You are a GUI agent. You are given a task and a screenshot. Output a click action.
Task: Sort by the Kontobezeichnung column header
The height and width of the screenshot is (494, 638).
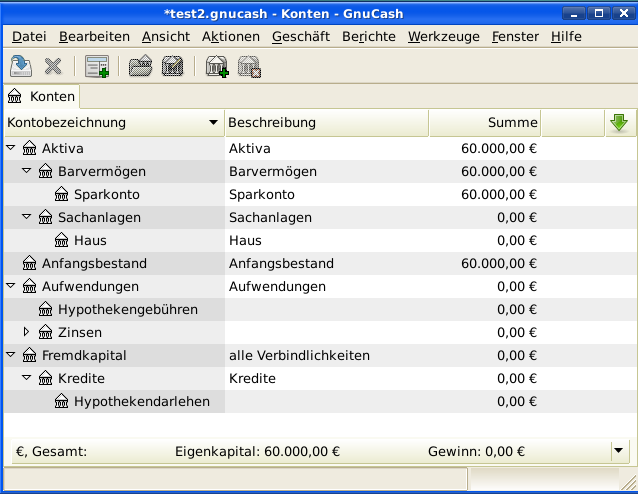112,122
